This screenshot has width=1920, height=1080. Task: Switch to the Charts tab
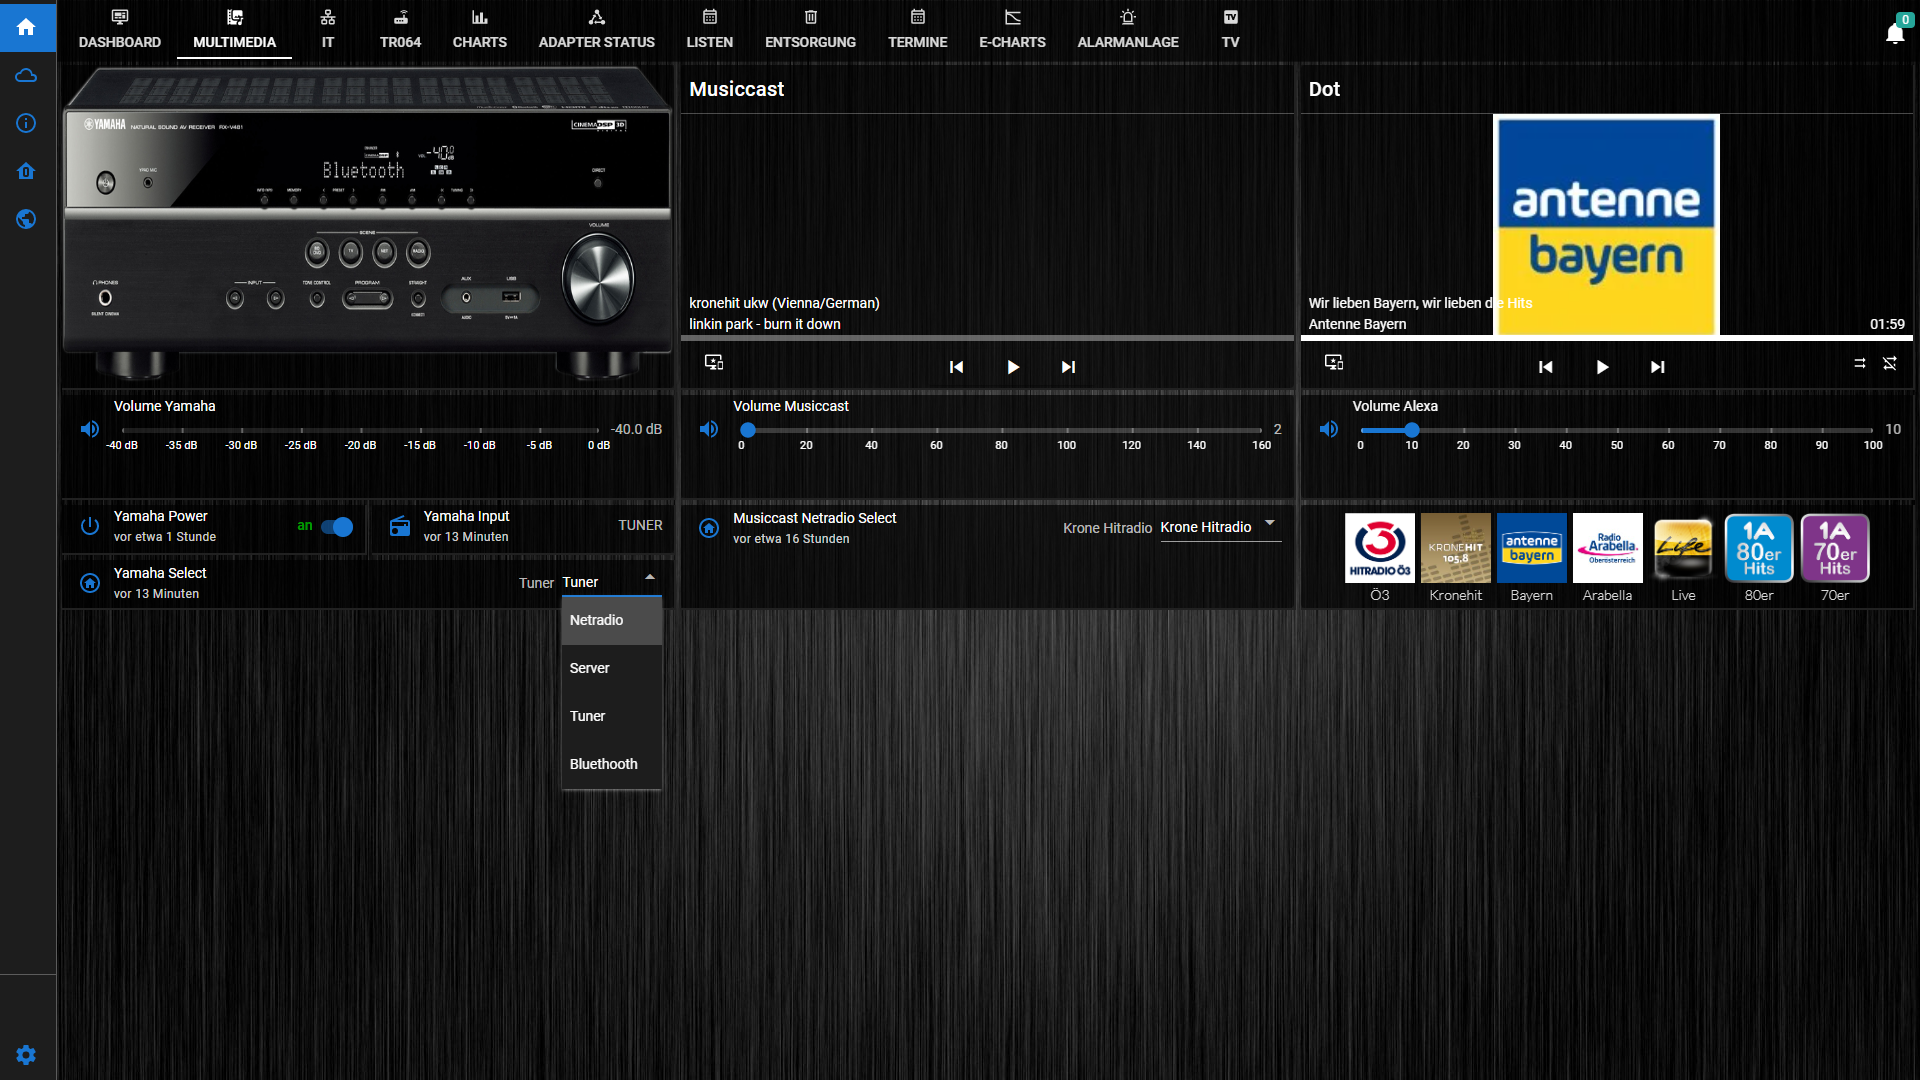[x=480, y=30]
